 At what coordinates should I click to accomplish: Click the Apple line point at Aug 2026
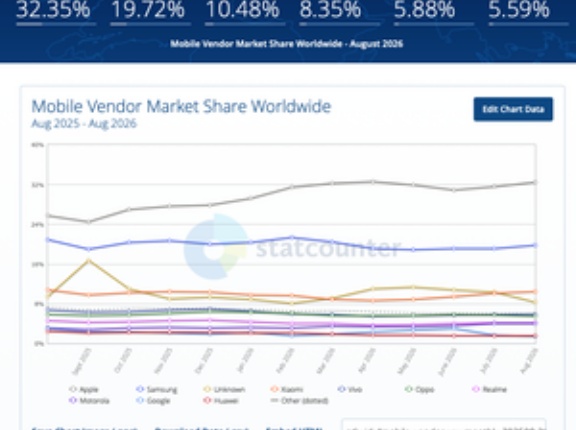coord(535,182)
